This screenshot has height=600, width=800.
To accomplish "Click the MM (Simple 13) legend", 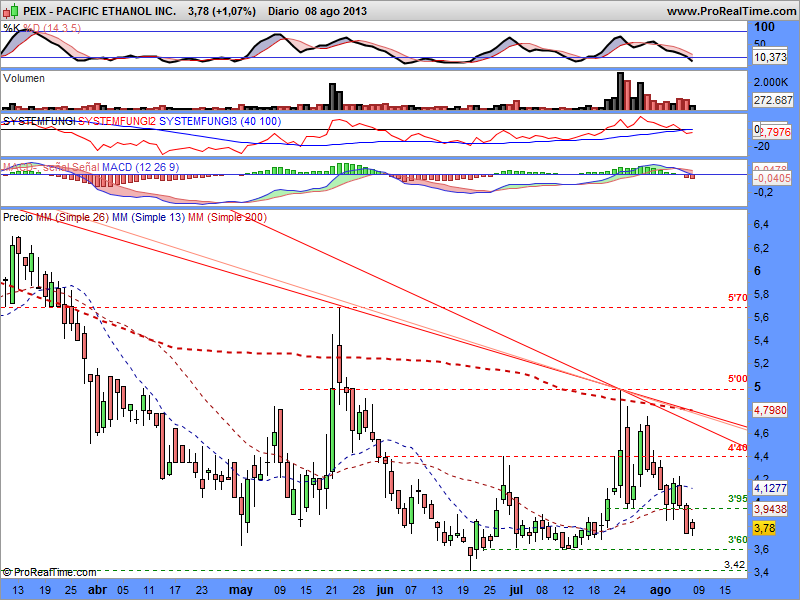I will coord(148,217).
